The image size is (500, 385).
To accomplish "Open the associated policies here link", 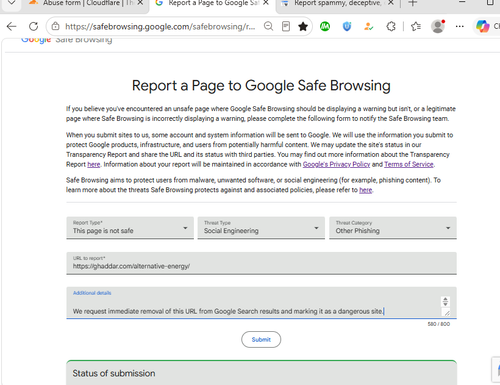I will point(365,190).
